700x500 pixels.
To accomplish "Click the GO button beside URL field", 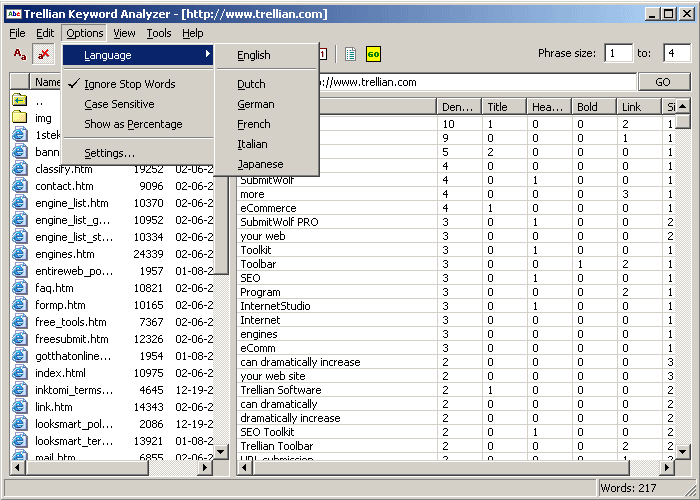I will tap(663, 82).
